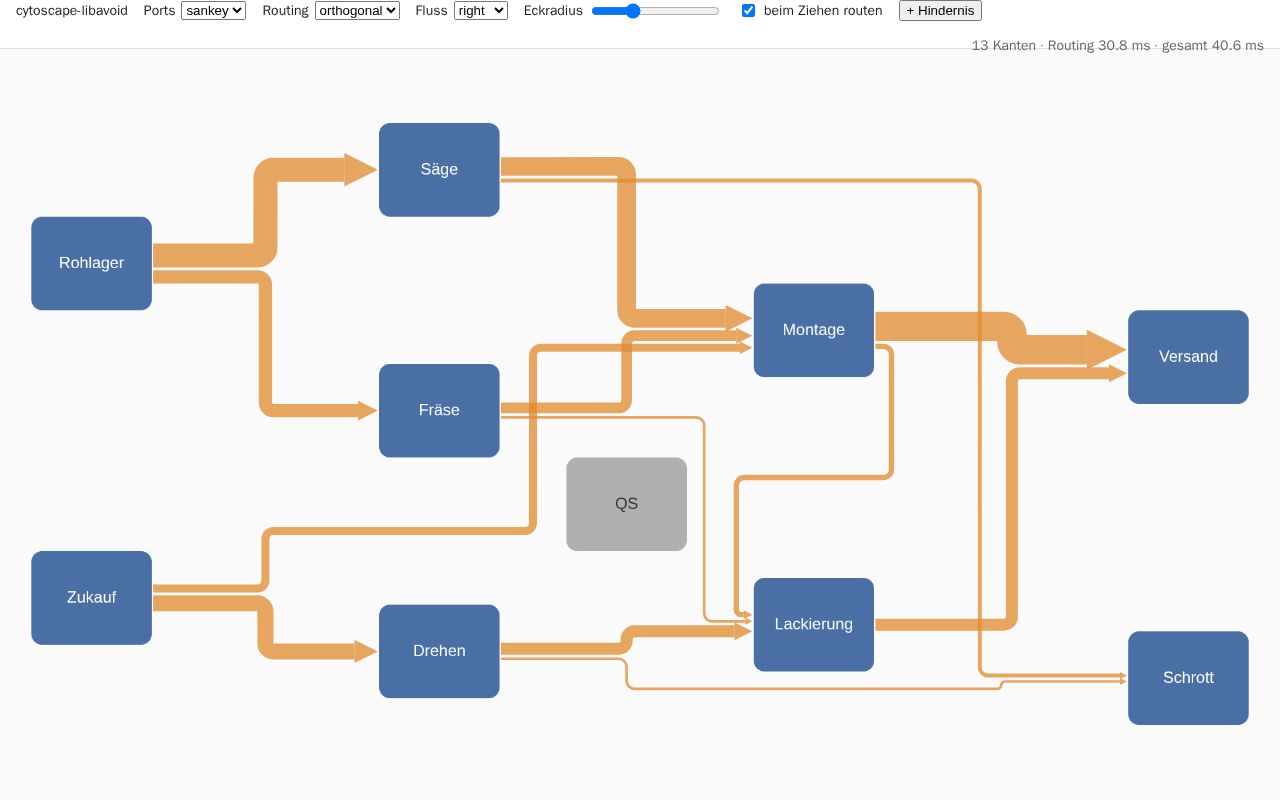This screenshot has height=800, width=1280.
Task: Open the Fluss dropdown set to right
Action: click(x=481, y=11)
